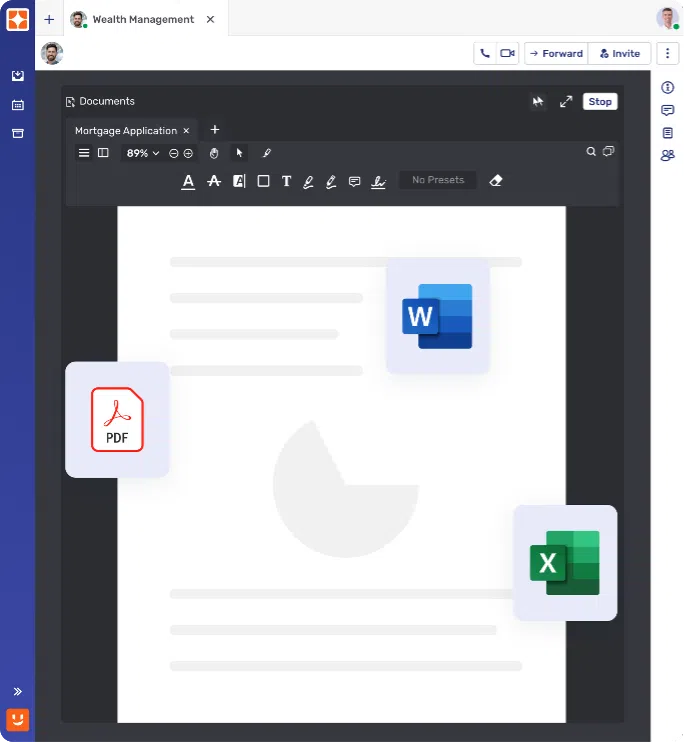Open the viewer hamburger menu
684x742 pixels.
[x=84, y=153]
